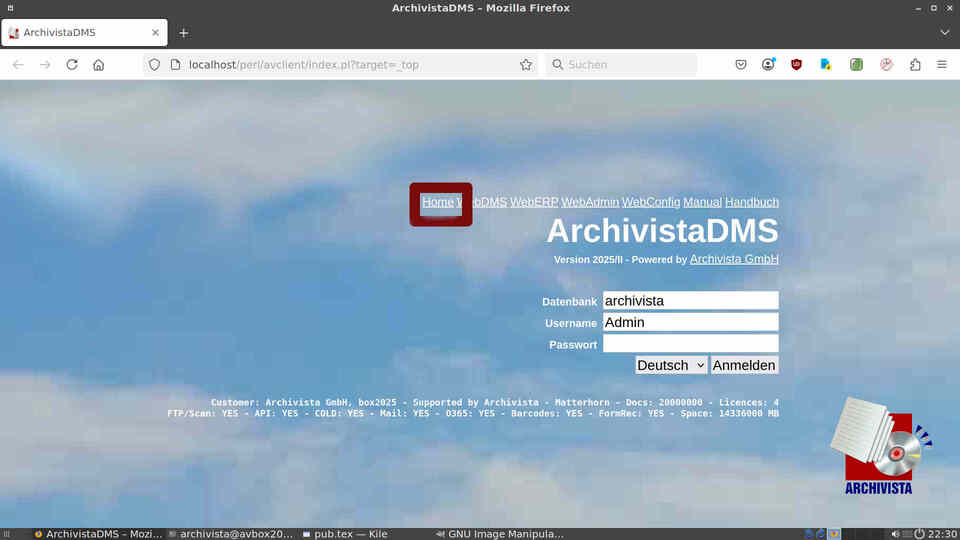List all tabs with the chevron

[x=945, y=32]
